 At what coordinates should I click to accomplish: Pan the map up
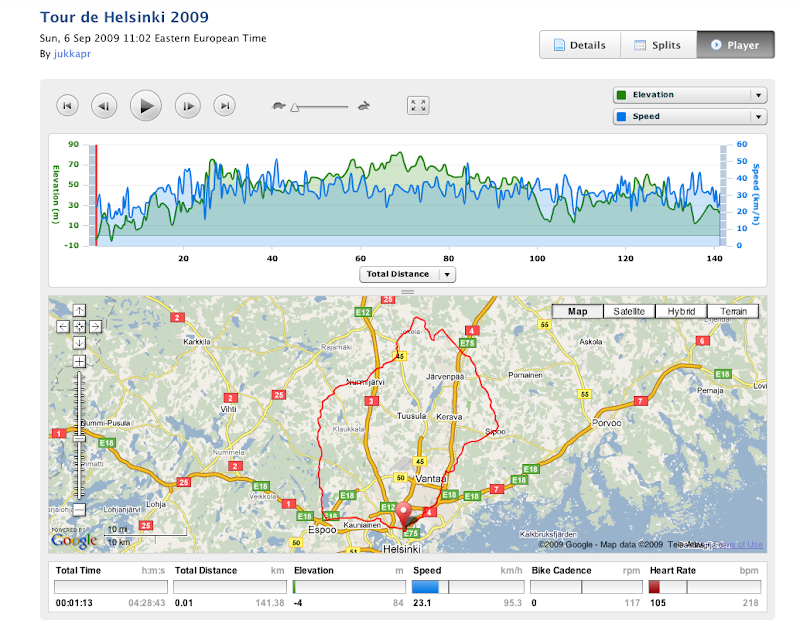tap(79, 310)
